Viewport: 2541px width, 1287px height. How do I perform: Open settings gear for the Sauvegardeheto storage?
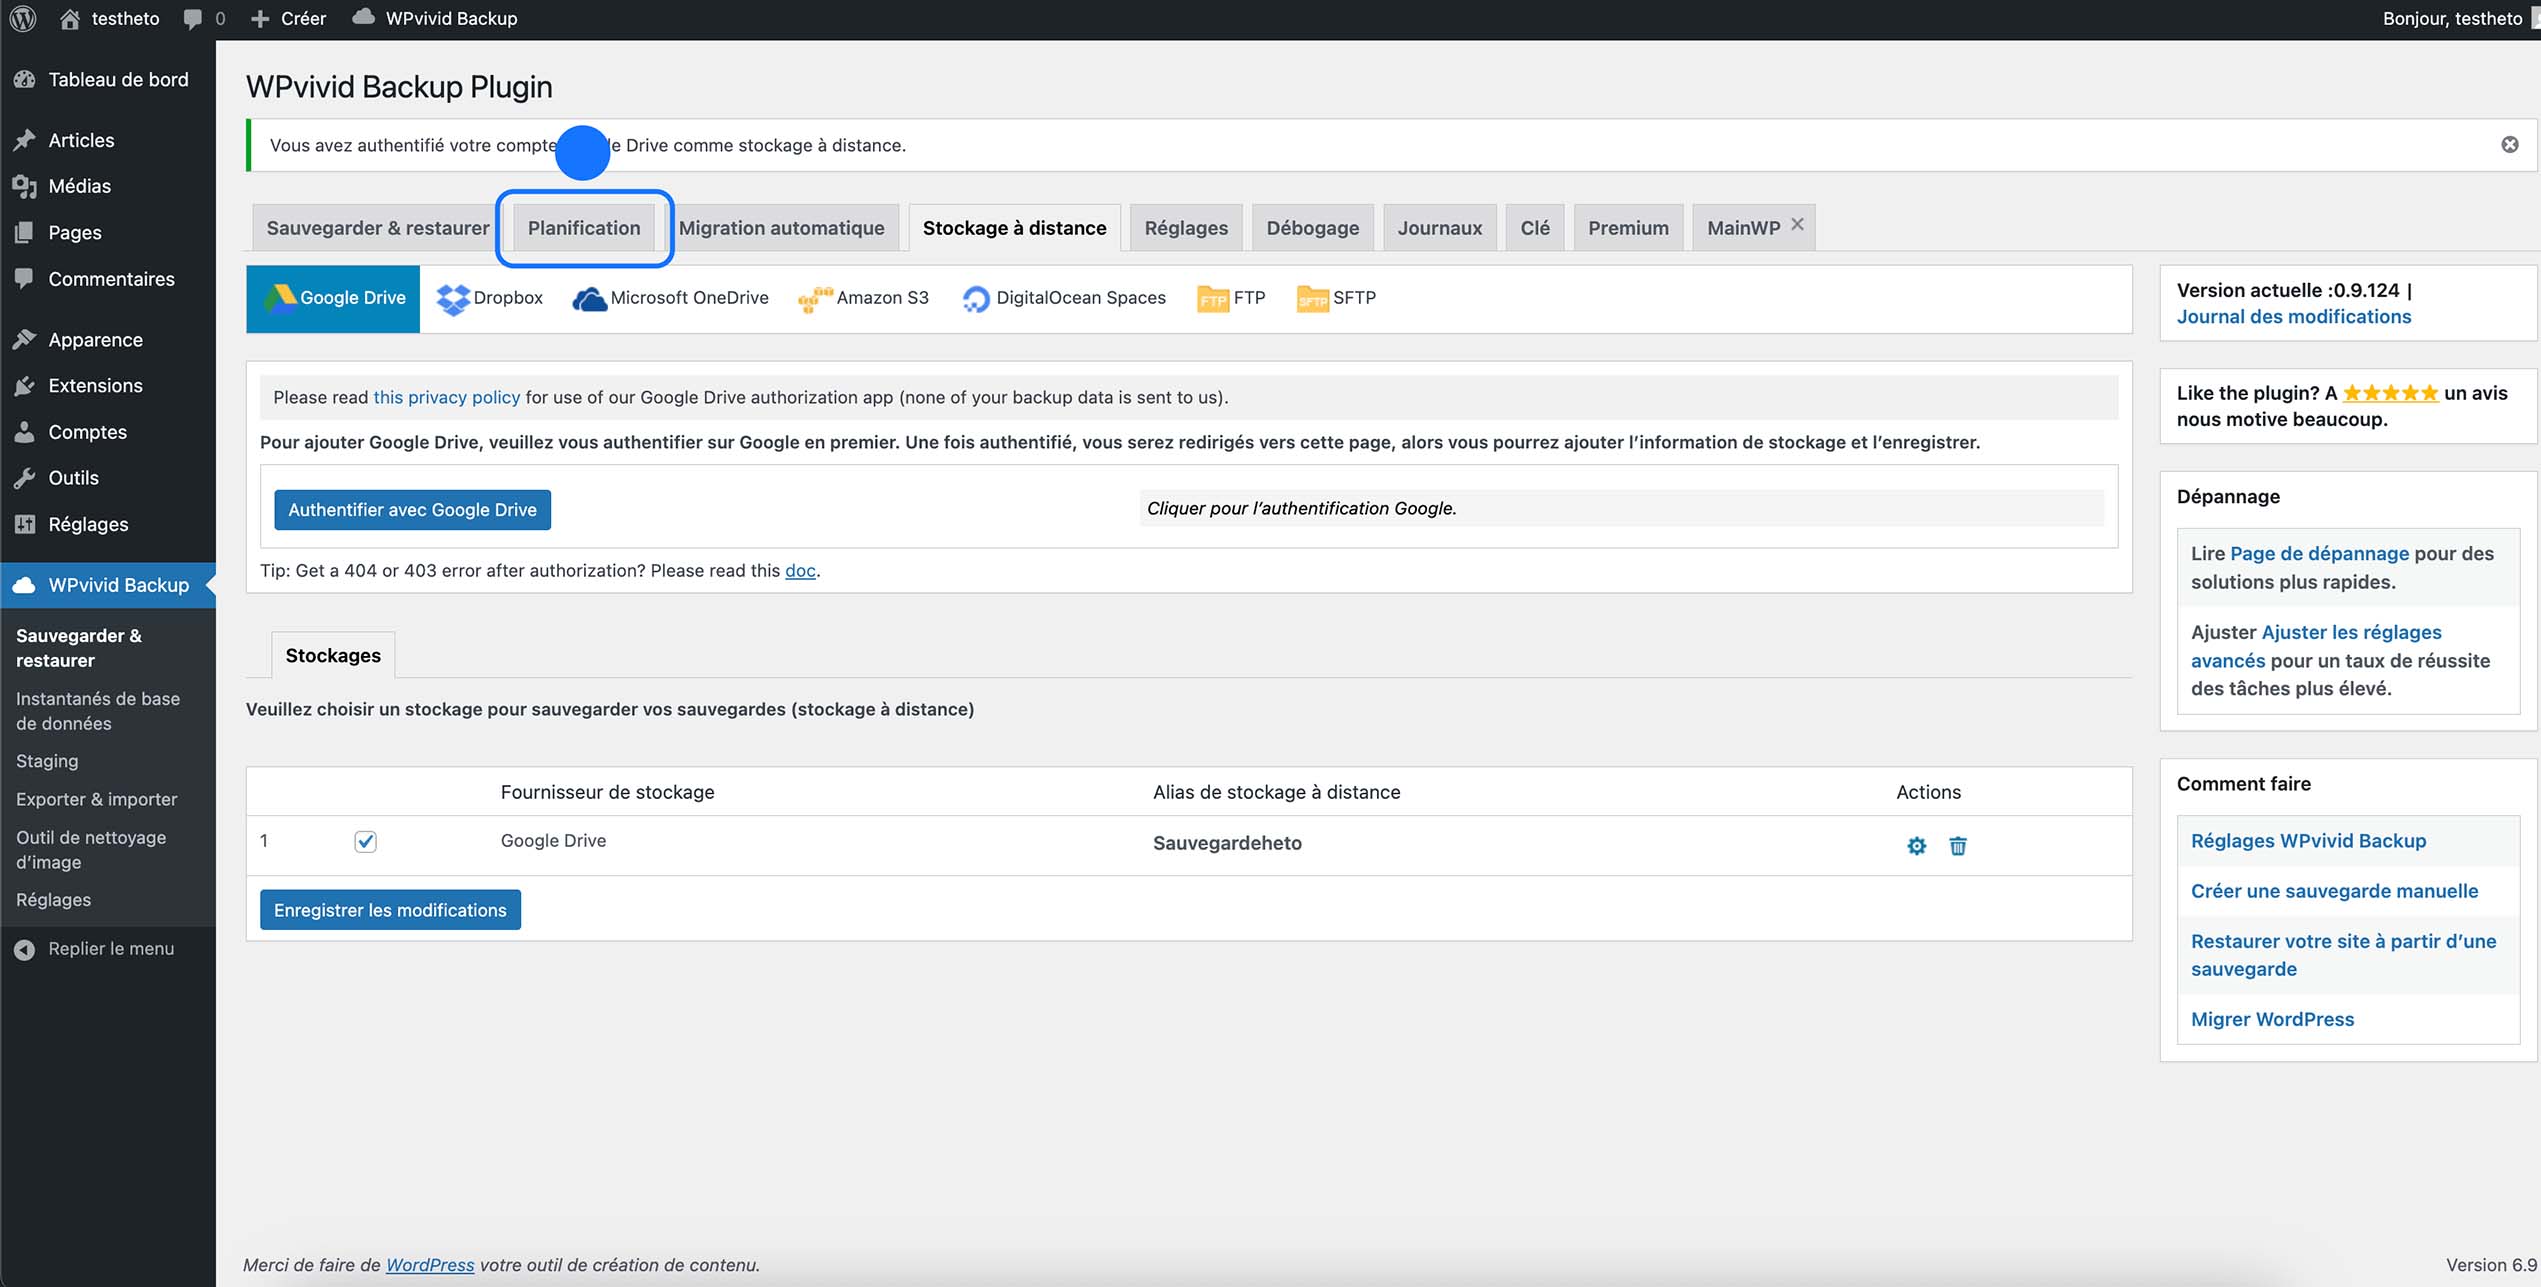click(1917, 845)
